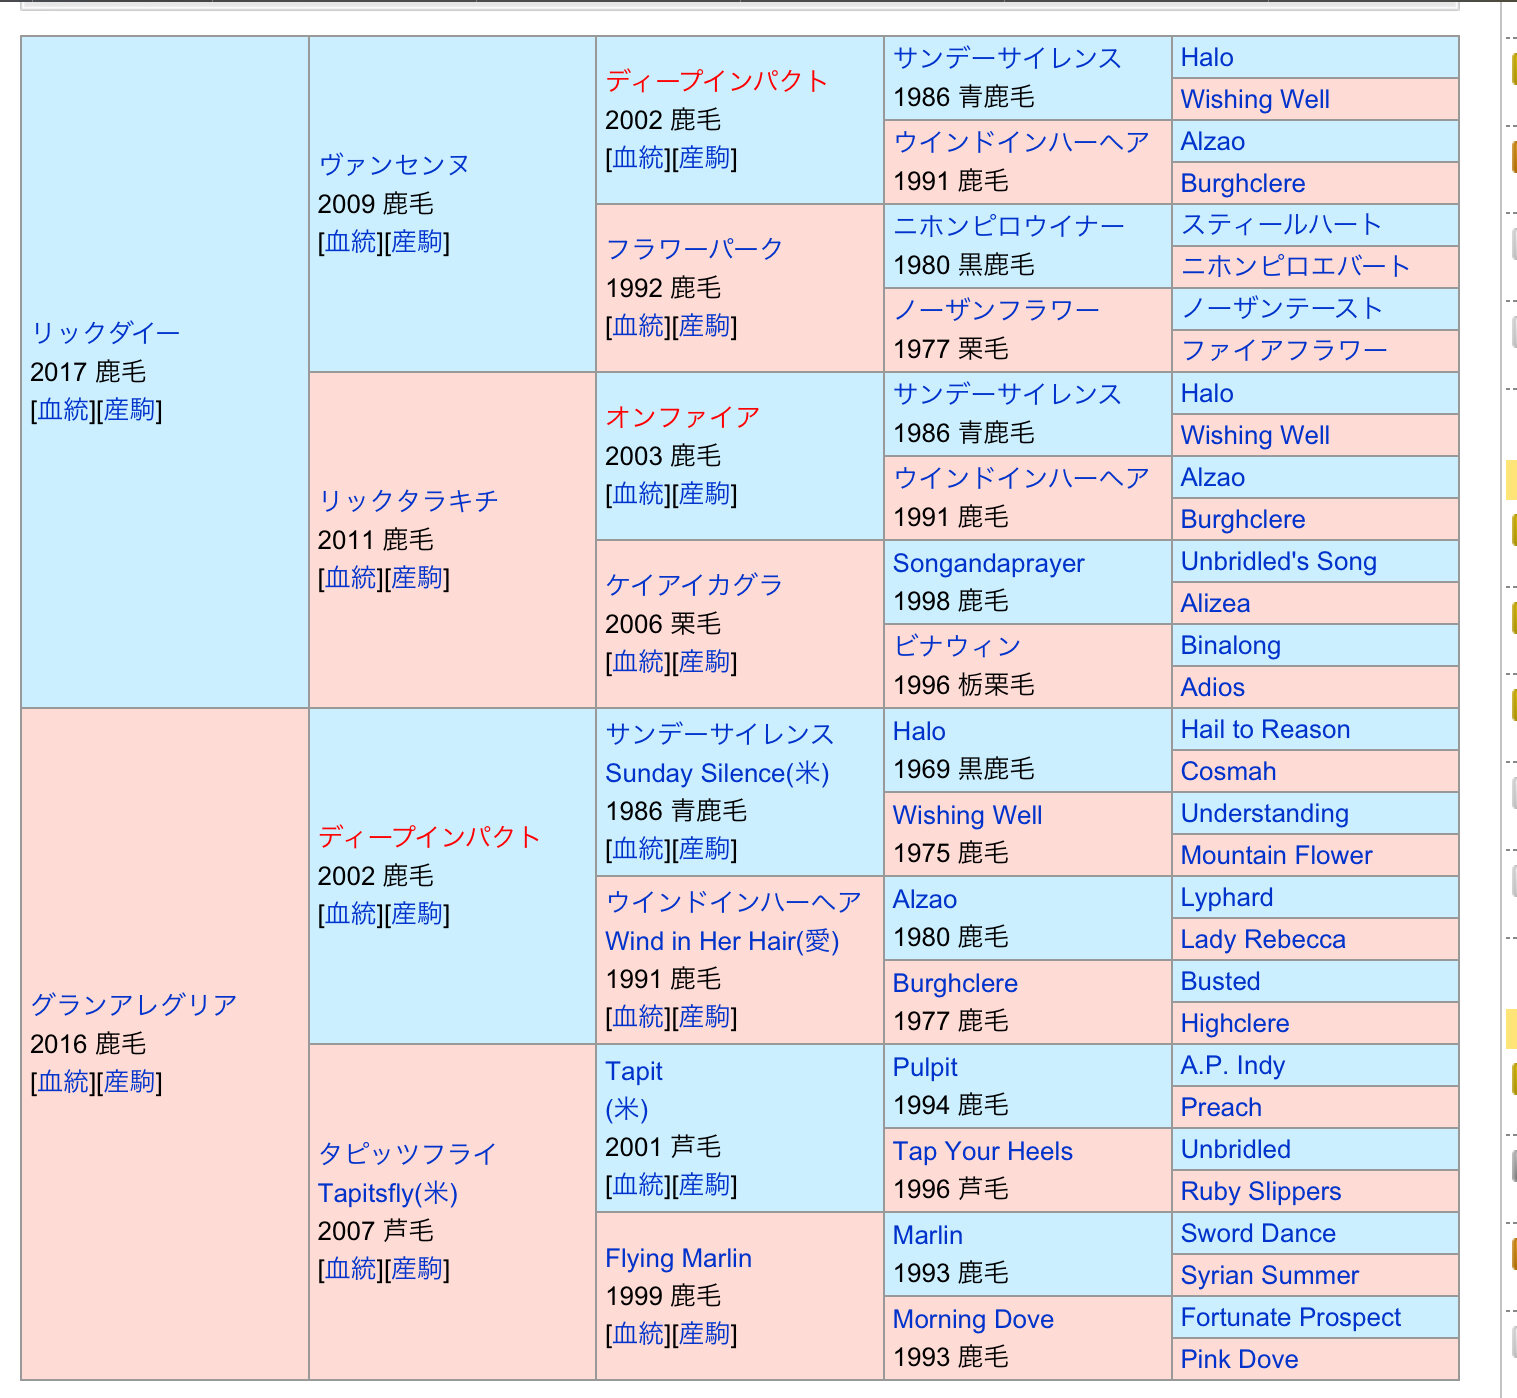Click the Cosmah link
The image size is (1517, 1398).
1228,771
